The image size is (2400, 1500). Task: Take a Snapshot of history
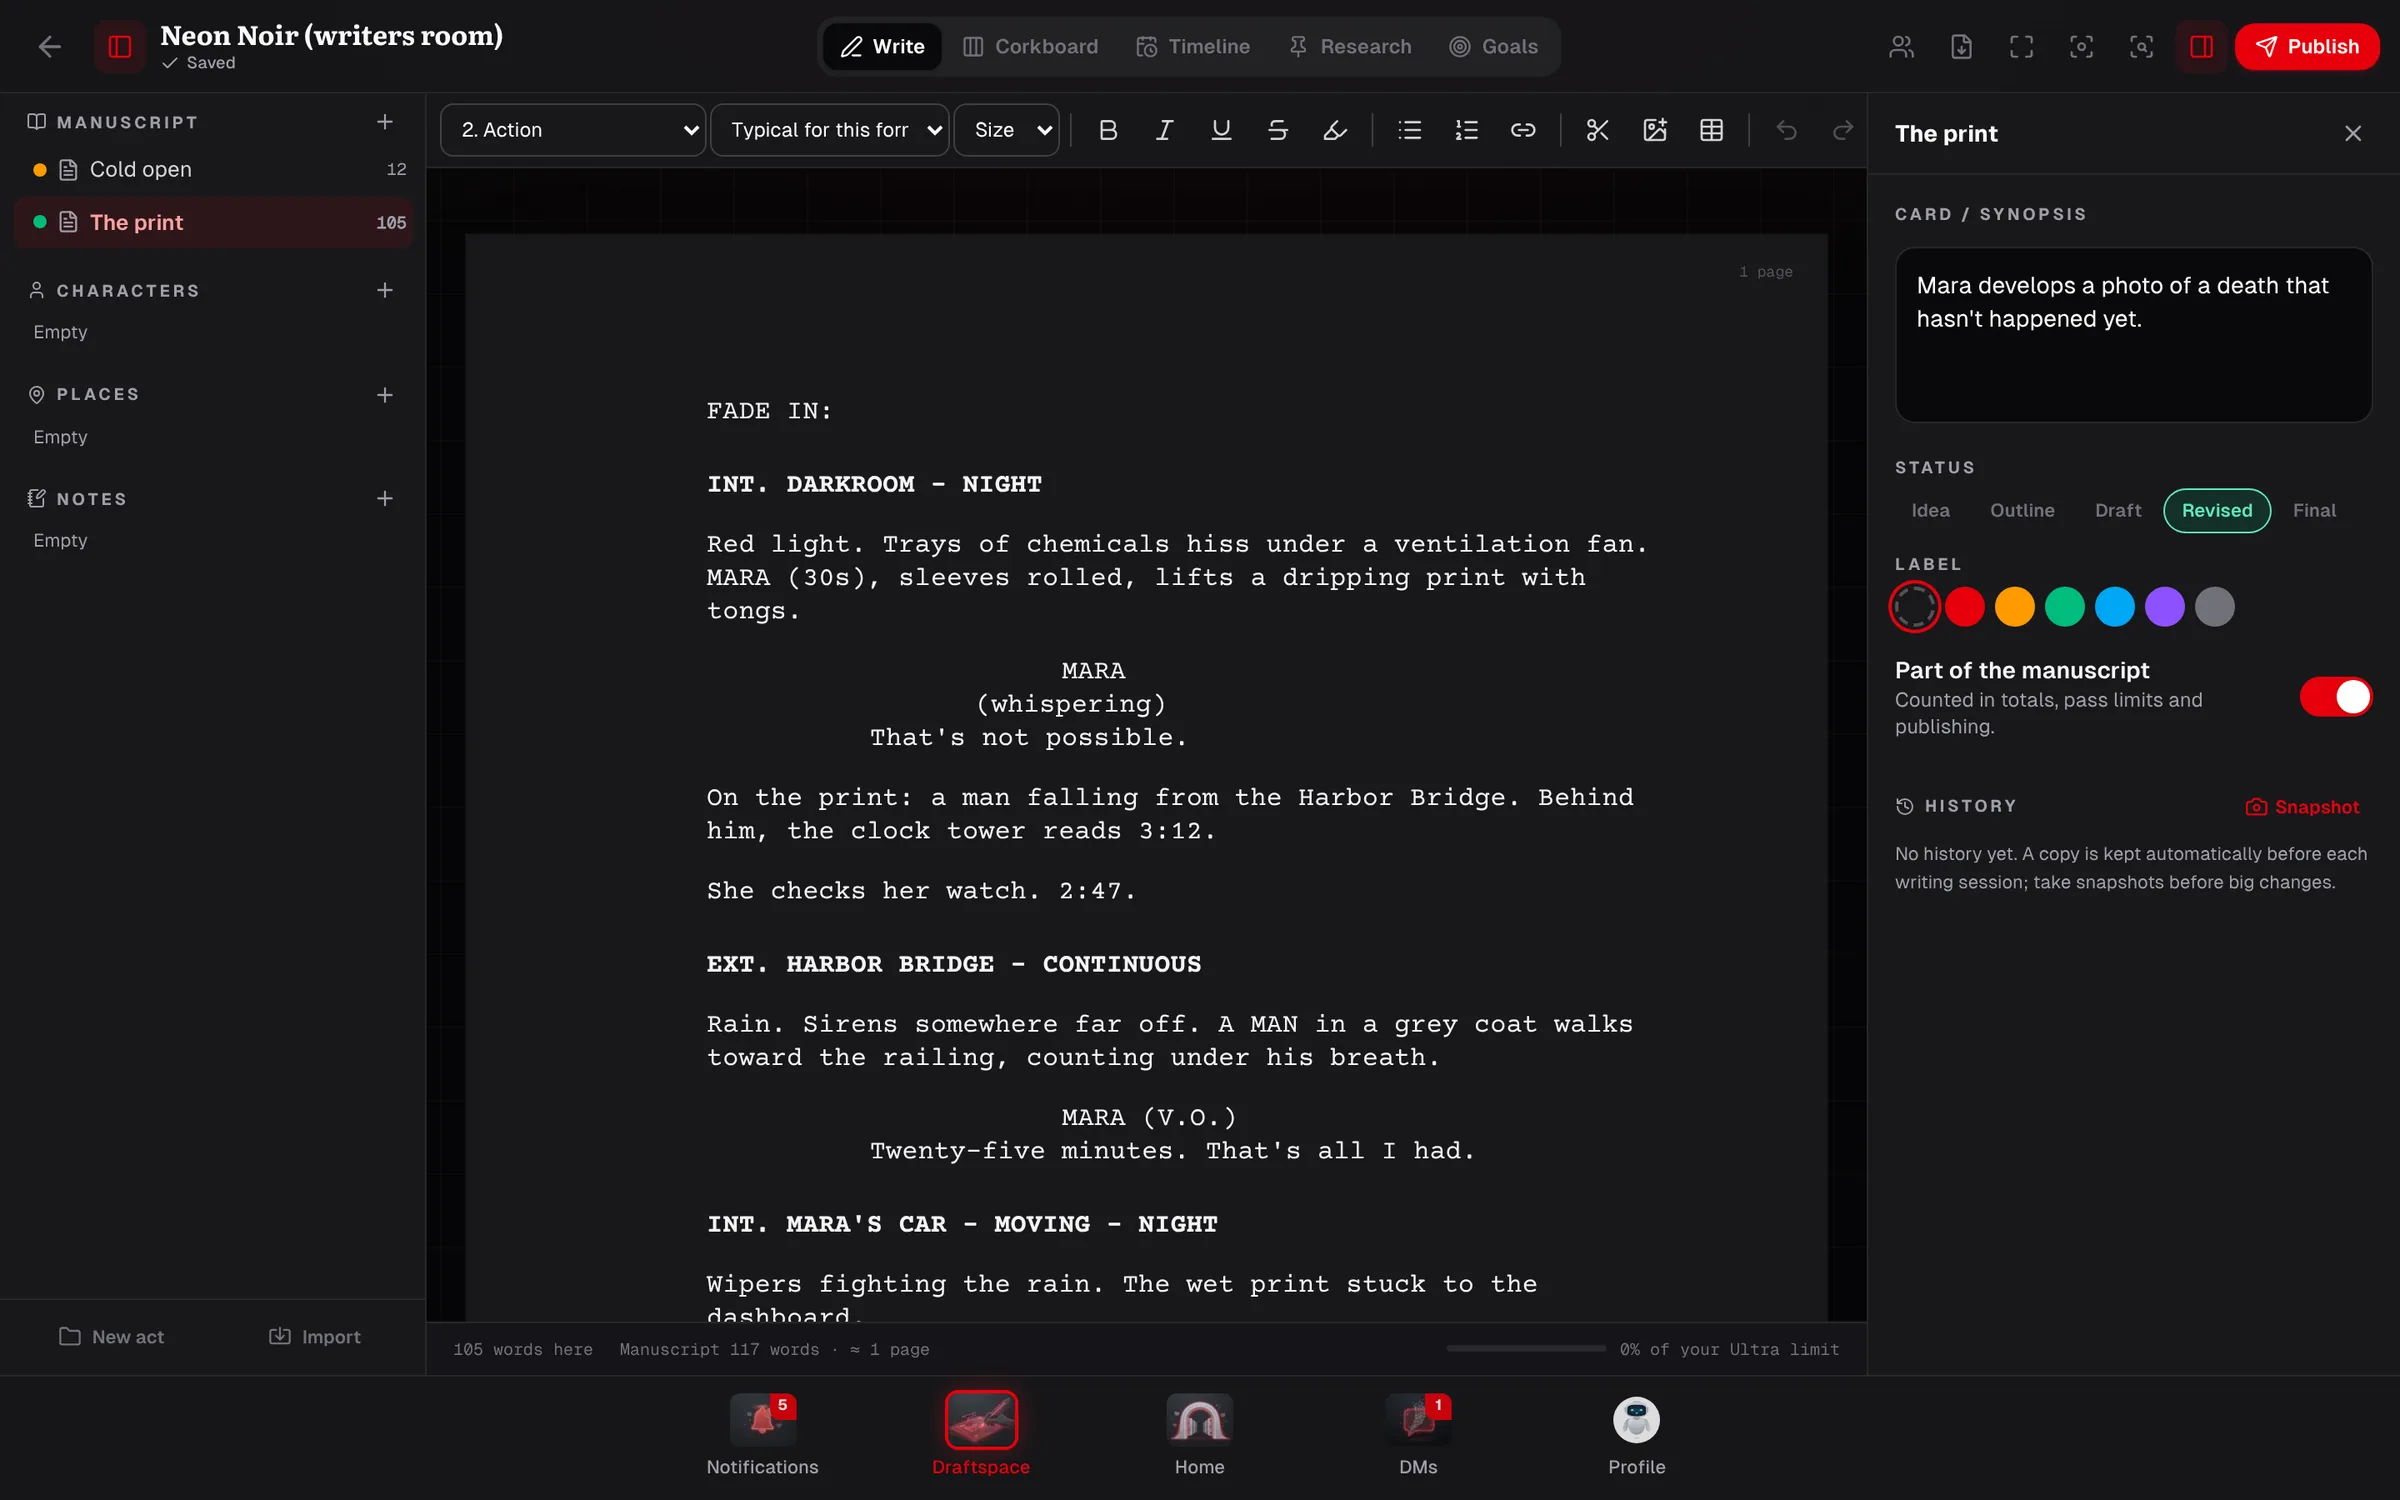pos(2302,807)
